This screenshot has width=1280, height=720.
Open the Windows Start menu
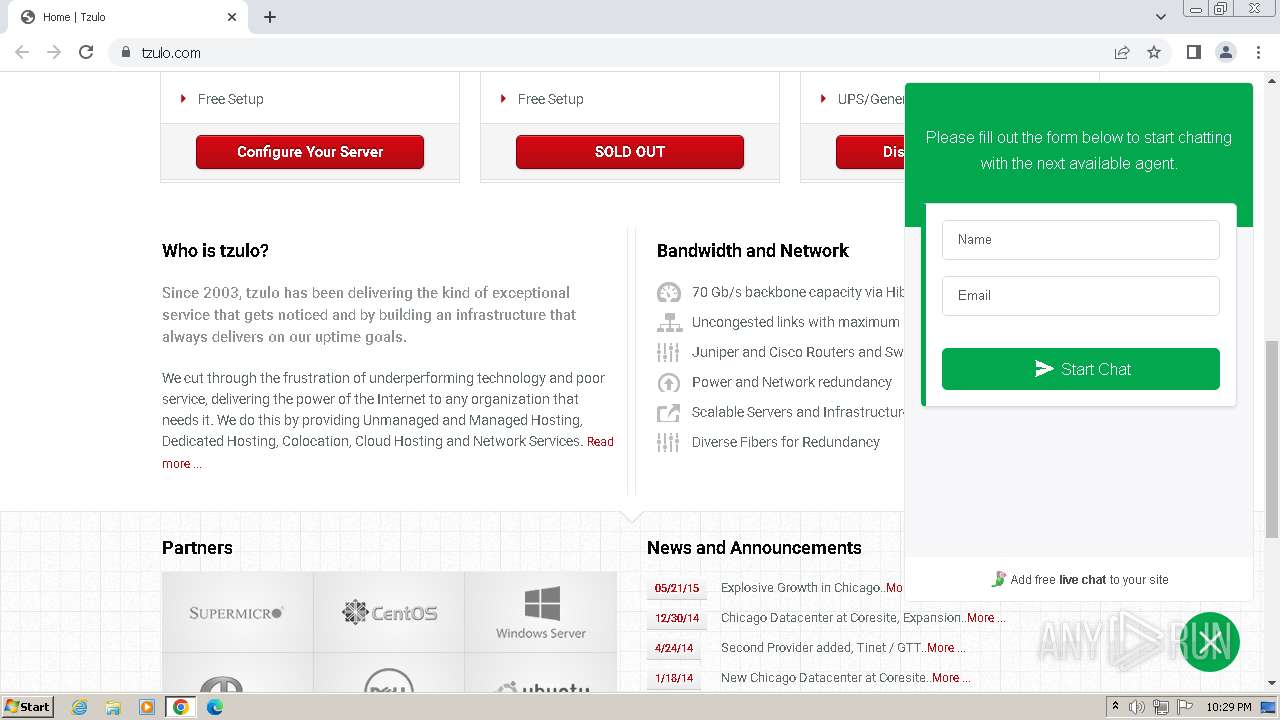click(27, 707)
